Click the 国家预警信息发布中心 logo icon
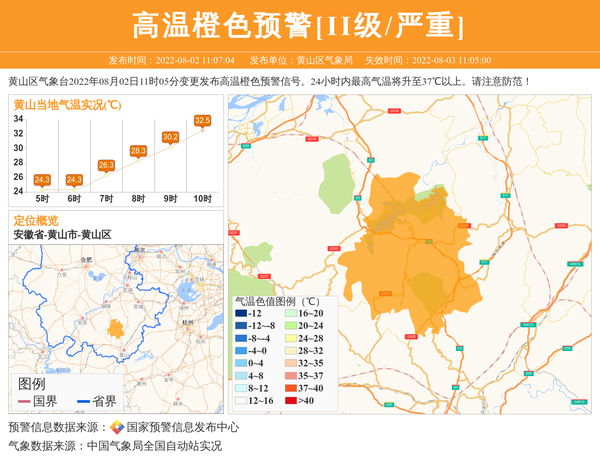600x471 pixels. tap(117, 428)
